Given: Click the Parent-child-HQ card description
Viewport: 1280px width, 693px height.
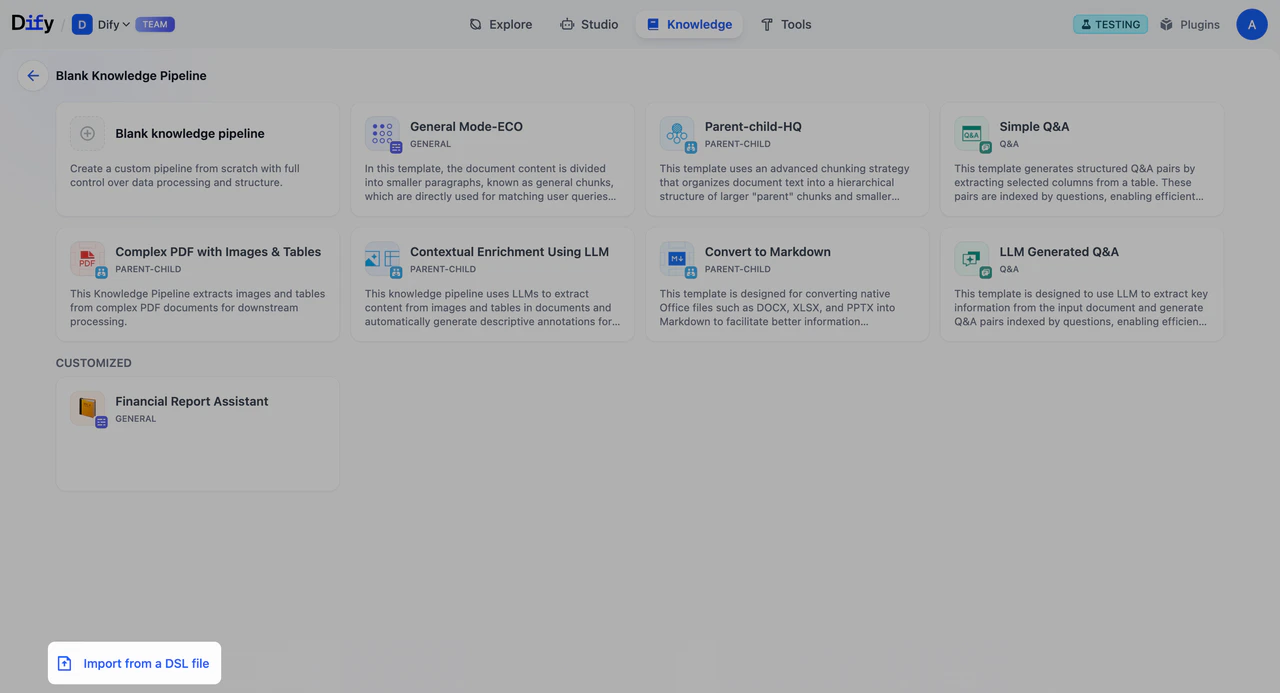Looking at the screenshot, I should coord(785,182).
